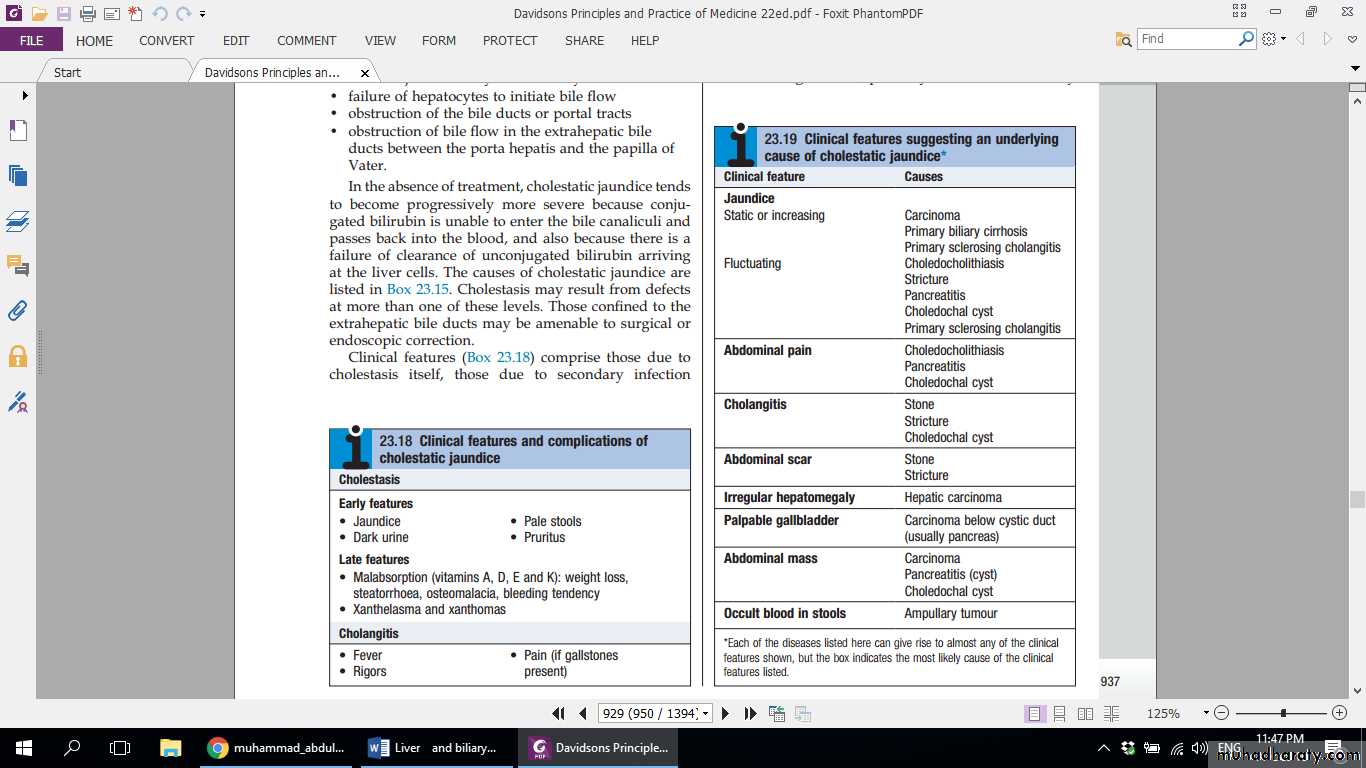
Task: Click inside the Find search field
Action: (1186, 39)
